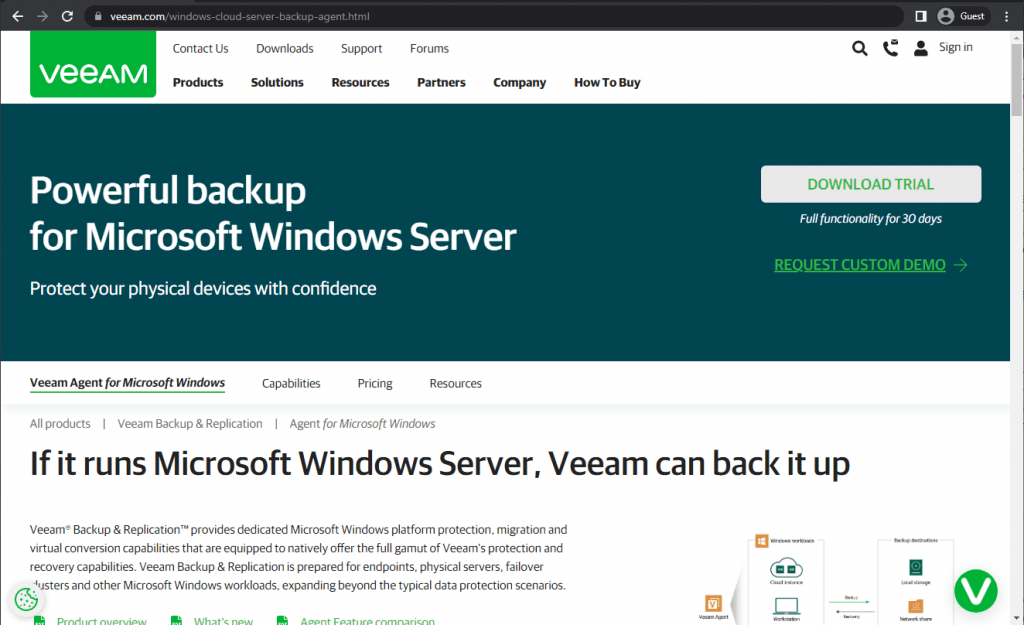
Task: Open the site search magnifier icon
Action: coord(859,48)
